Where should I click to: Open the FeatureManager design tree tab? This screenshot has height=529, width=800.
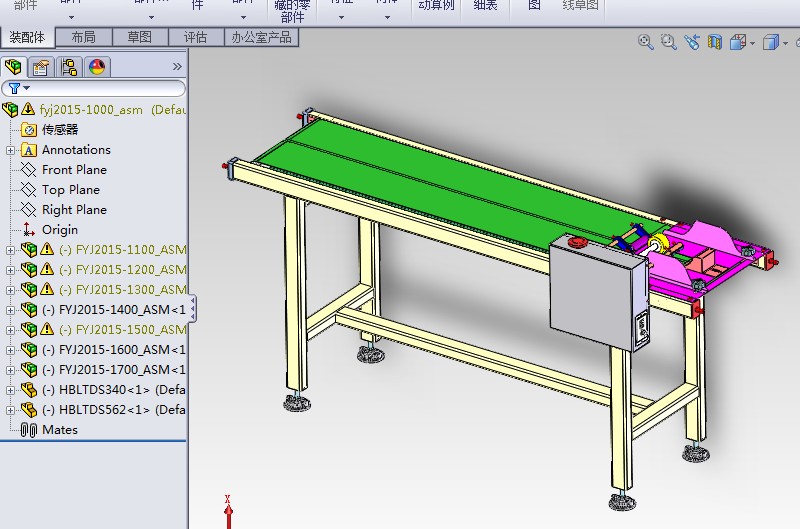[x=14, y=67]
